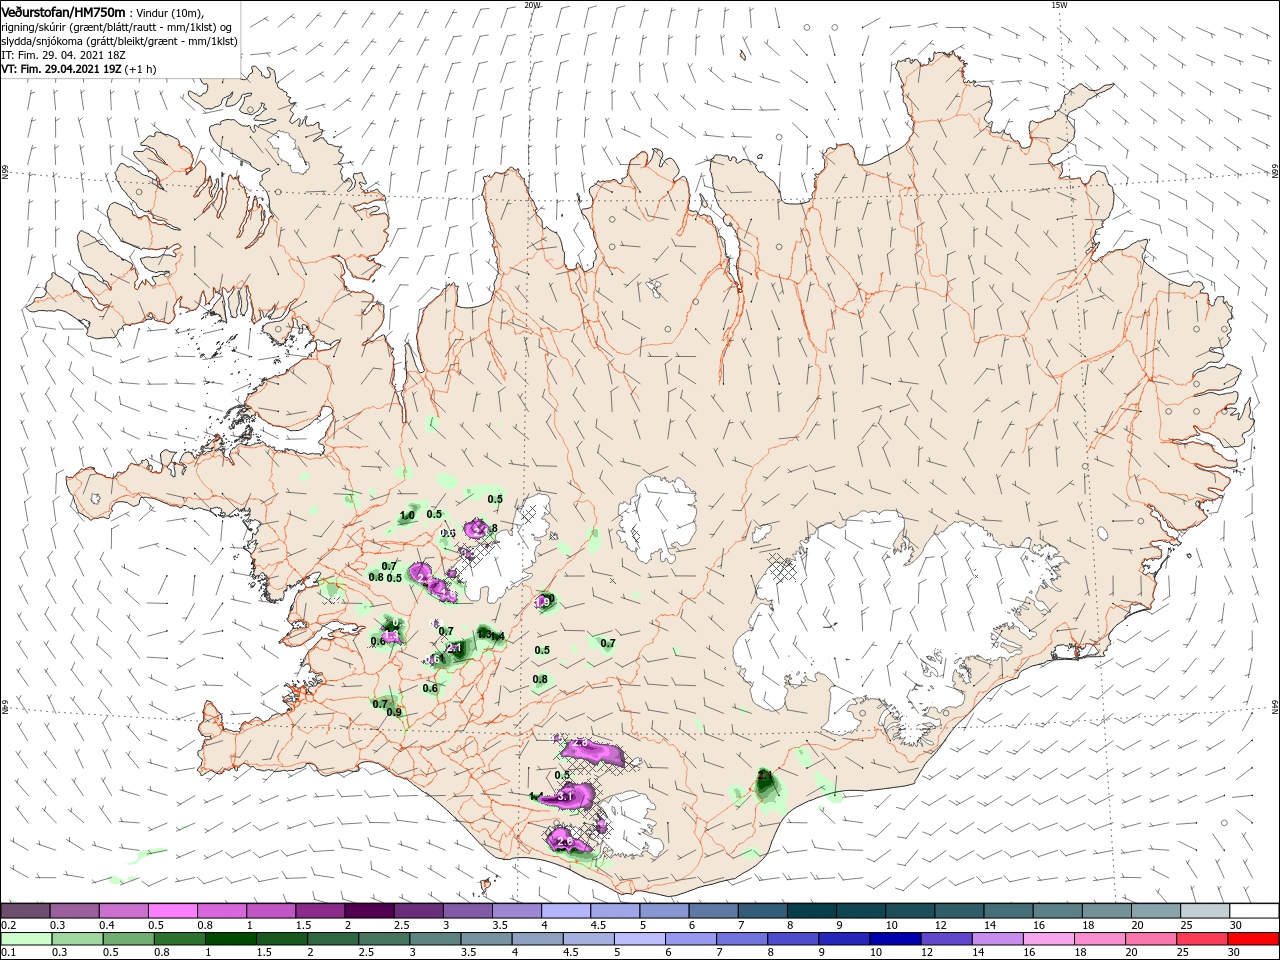Click the 0.1 label under the lower legend row
This screenshot has width=1280, height=960.
(x=7, y=953)
